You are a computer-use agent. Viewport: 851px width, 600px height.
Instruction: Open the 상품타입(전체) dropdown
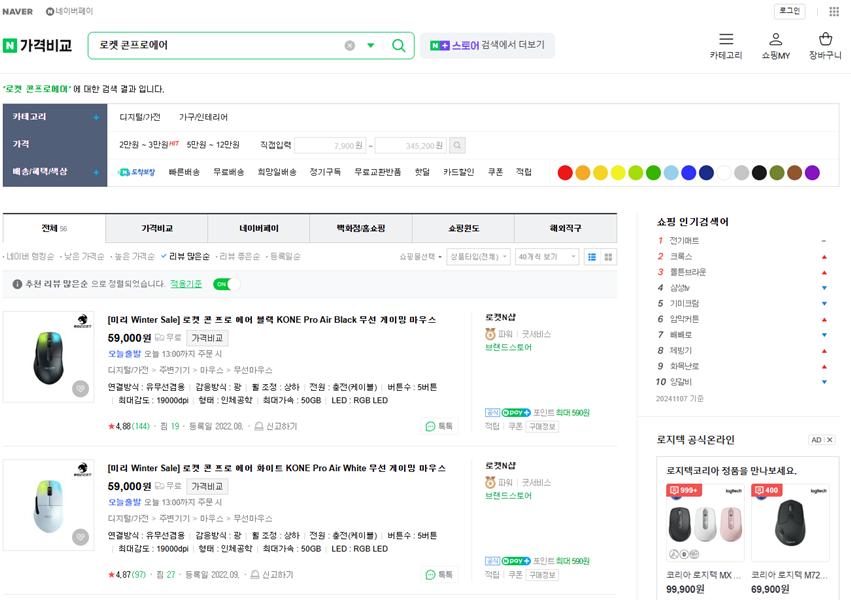478,257
